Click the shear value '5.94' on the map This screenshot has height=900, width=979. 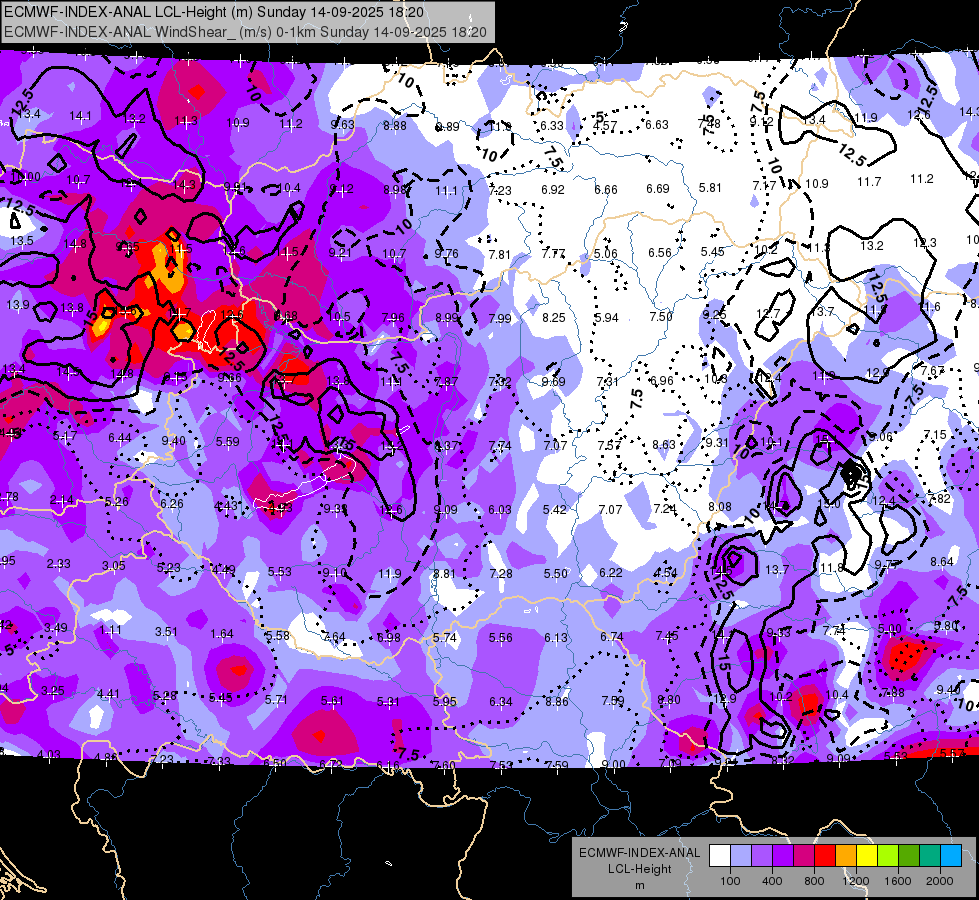coord(606,318)
